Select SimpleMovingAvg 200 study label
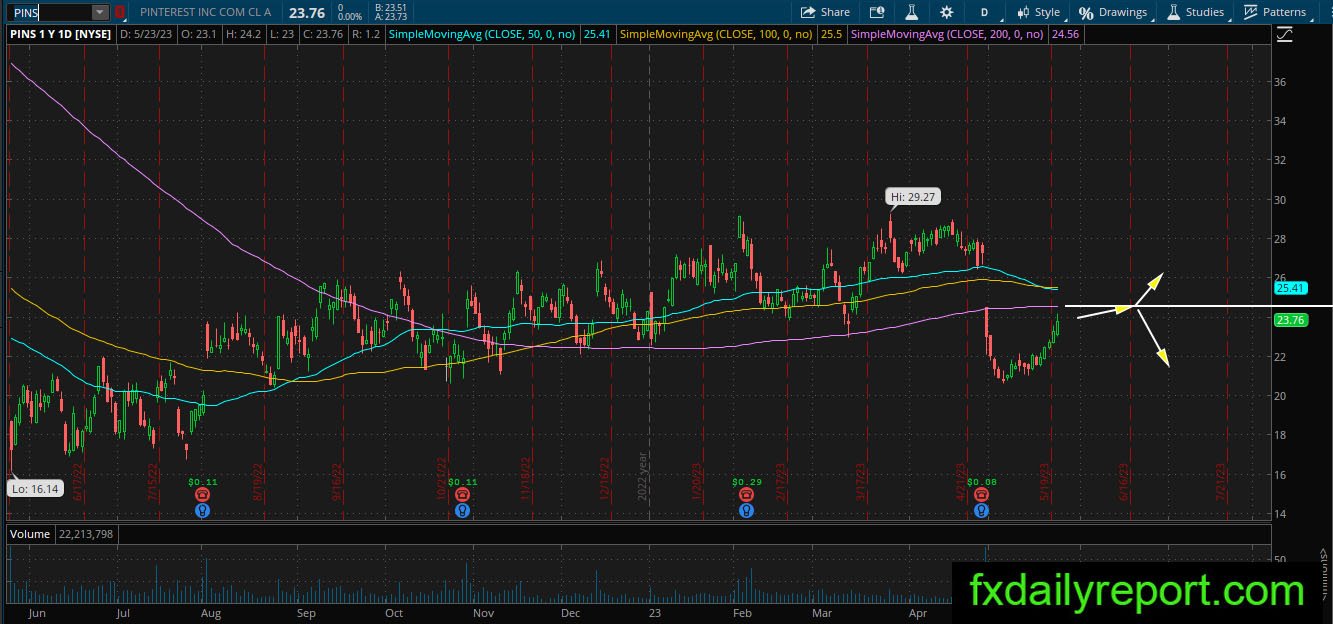 coord(946,33)
